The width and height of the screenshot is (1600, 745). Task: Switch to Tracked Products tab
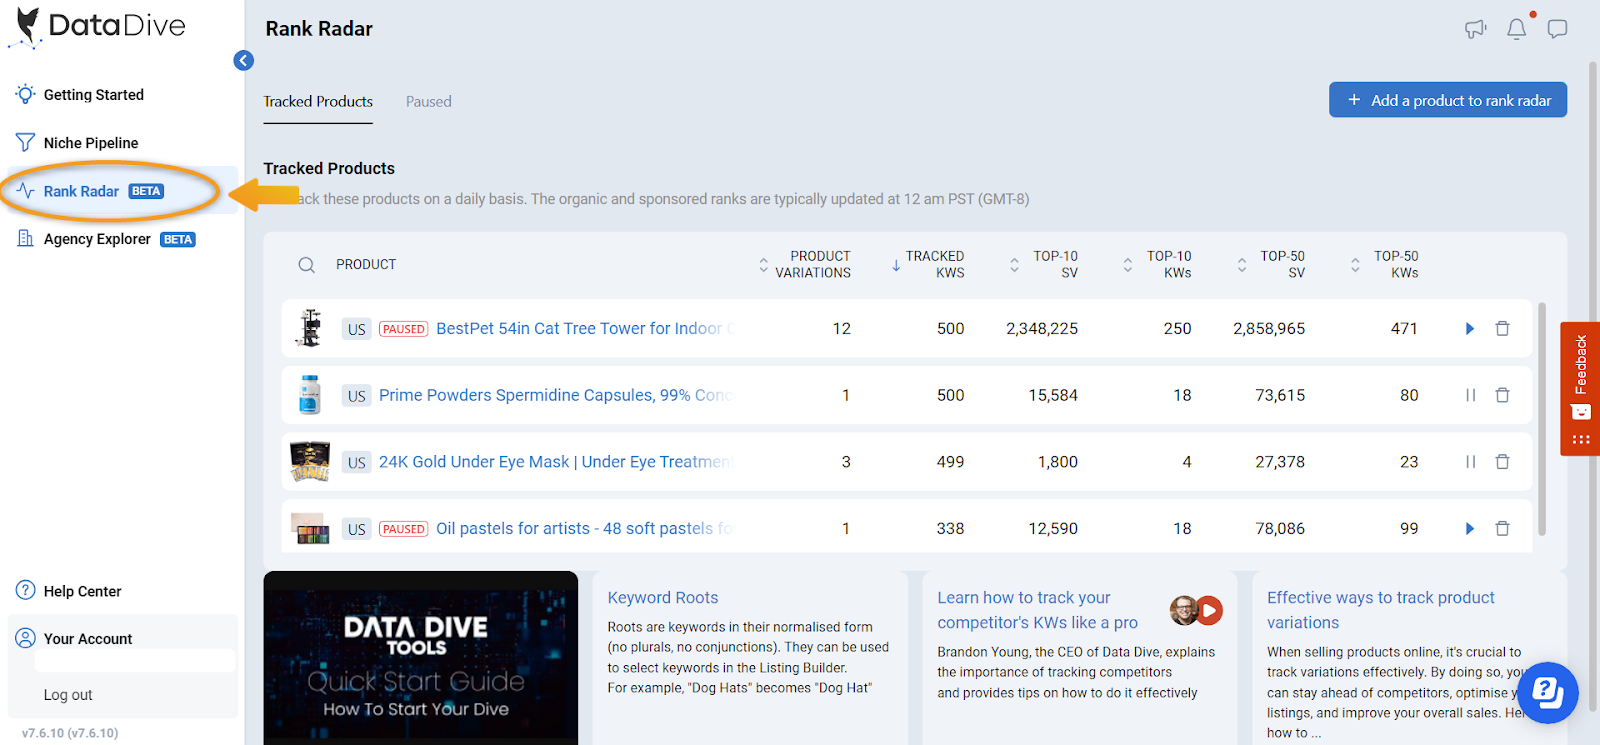click(x=318, y=102)
